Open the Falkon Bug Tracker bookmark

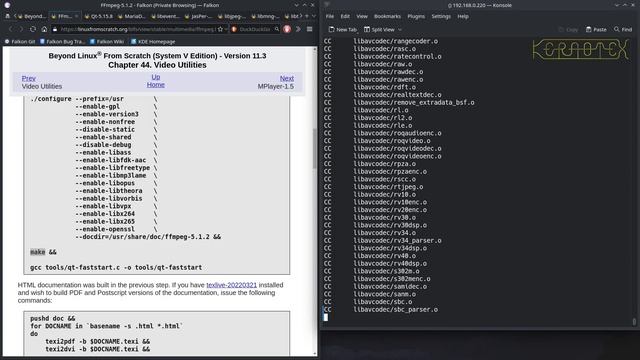pos(62,42)
